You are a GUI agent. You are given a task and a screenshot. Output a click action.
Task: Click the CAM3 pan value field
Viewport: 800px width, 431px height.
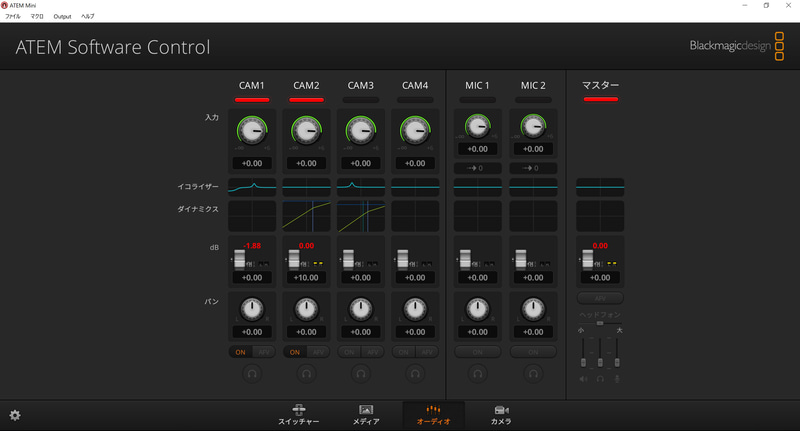click(361, 332)
